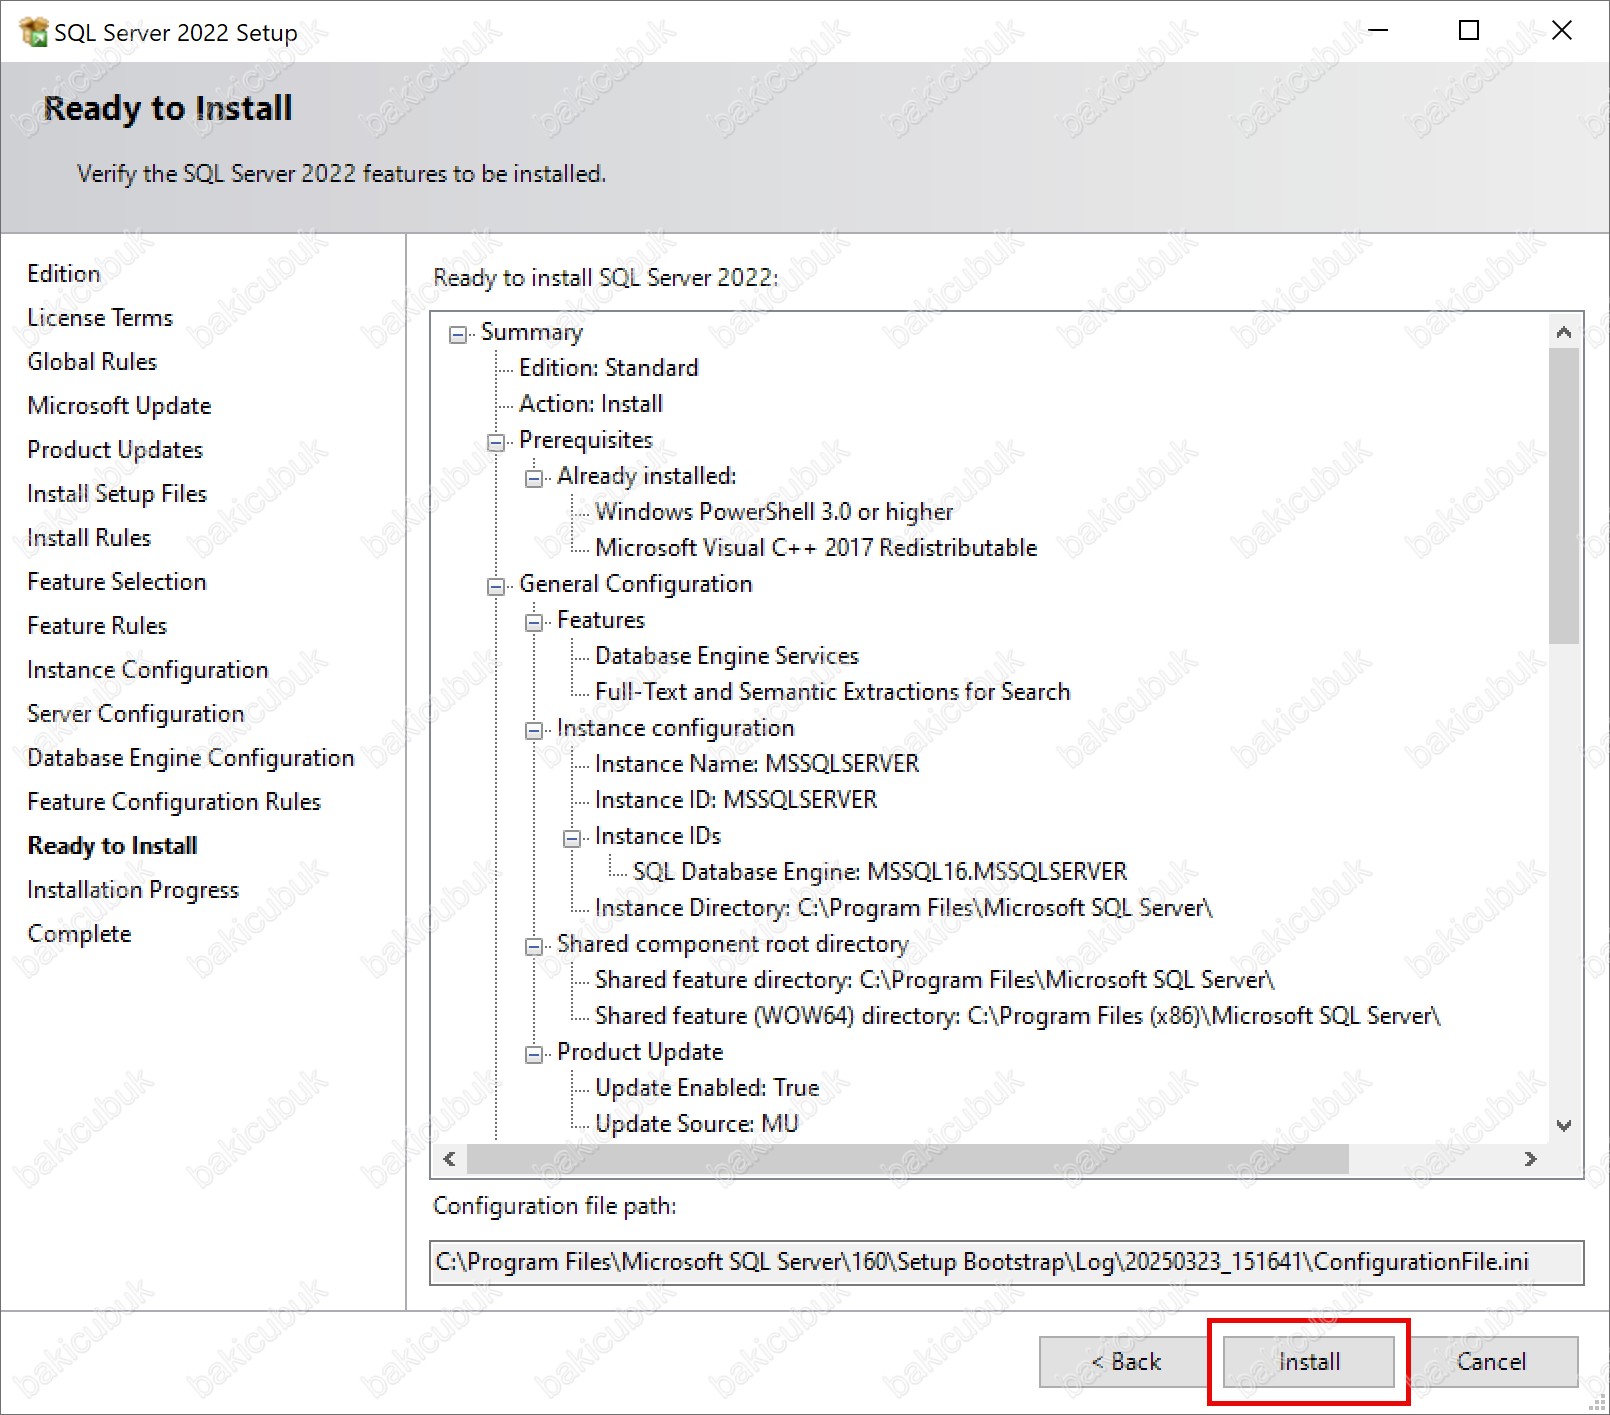
Task: Select 'Update Enabled: True' row
Action: [707, 1088]
